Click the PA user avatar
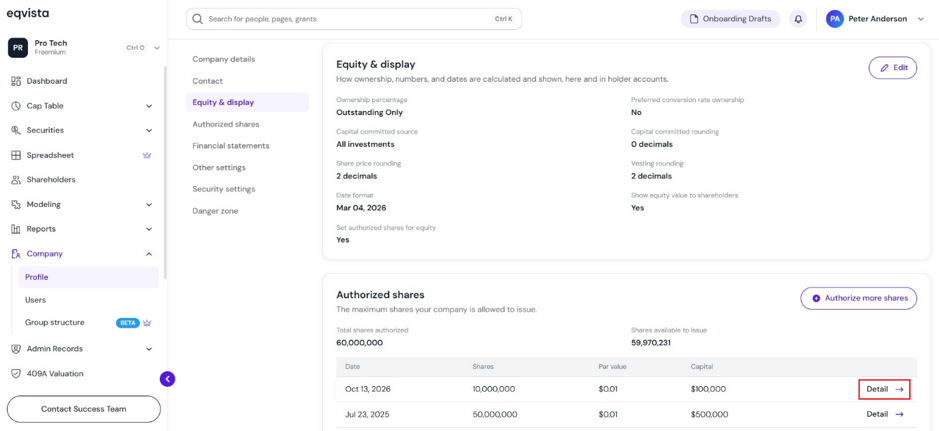Image resolution: width=939 pixels, height=431 pixels. (x=835, y=19)
